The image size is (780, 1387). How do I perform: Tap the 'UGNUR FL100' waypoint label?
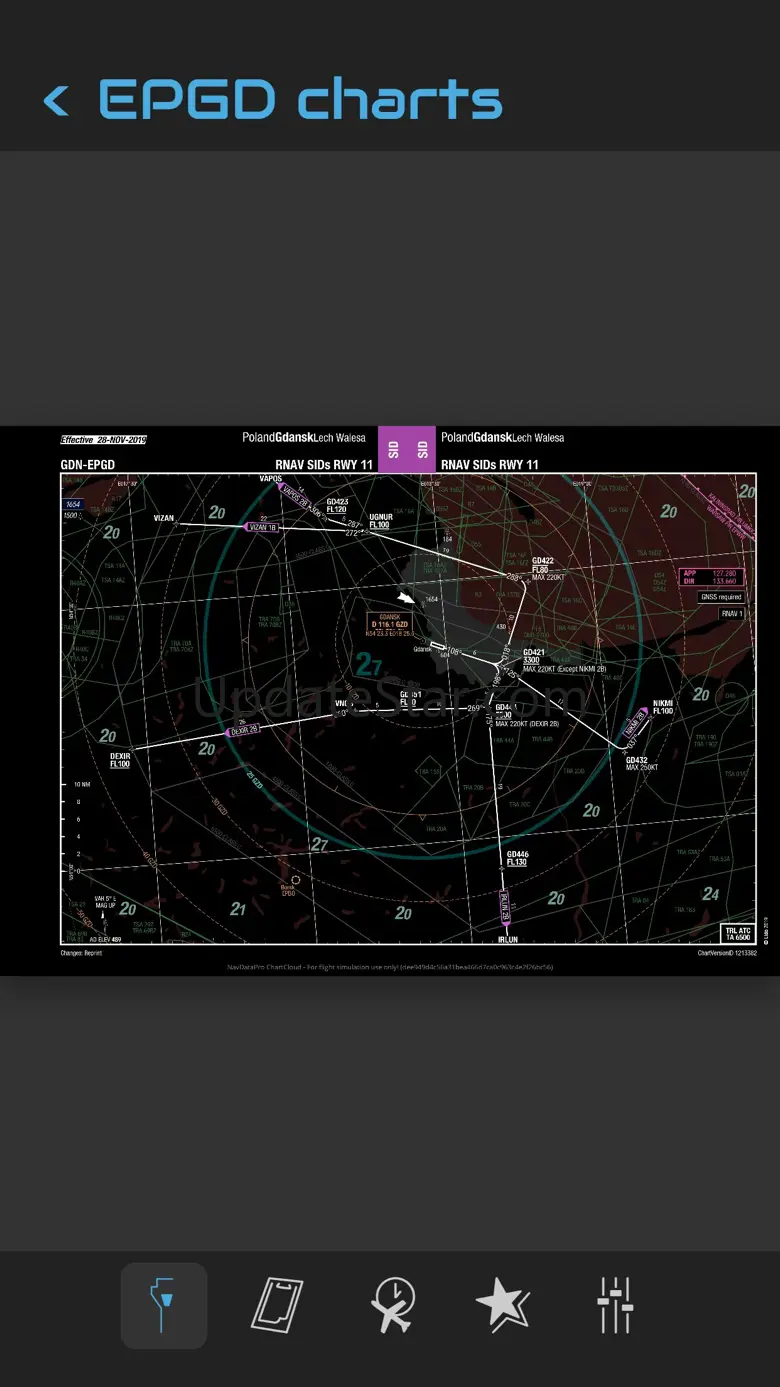click(x=380, y=520)
